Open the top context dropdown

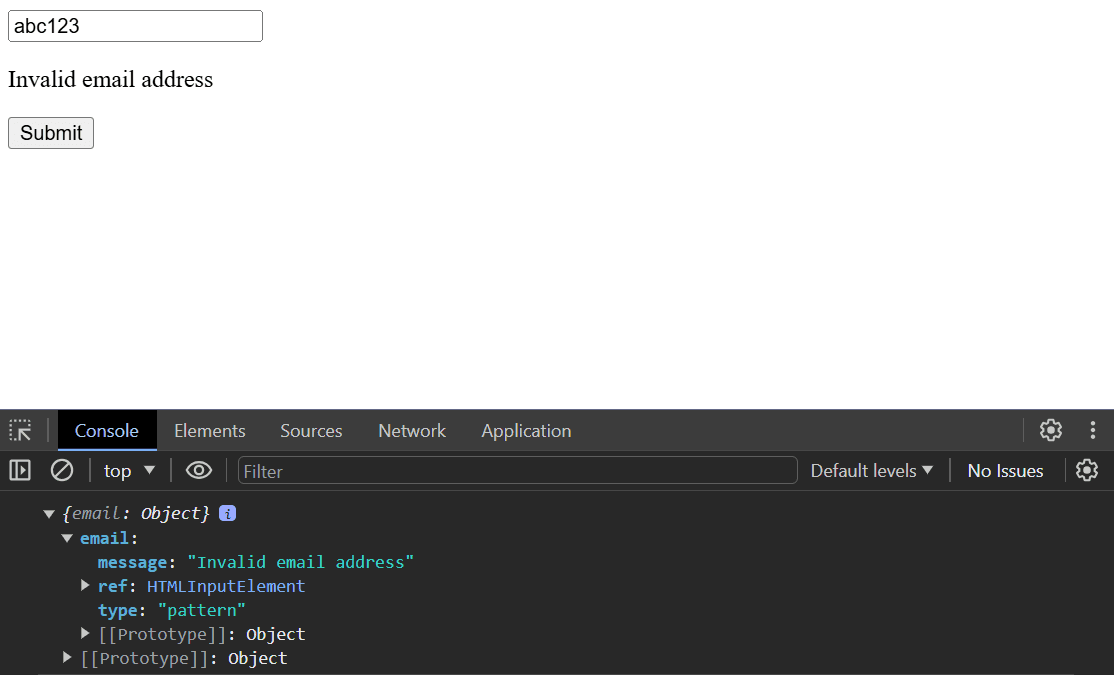coord(130,471)
